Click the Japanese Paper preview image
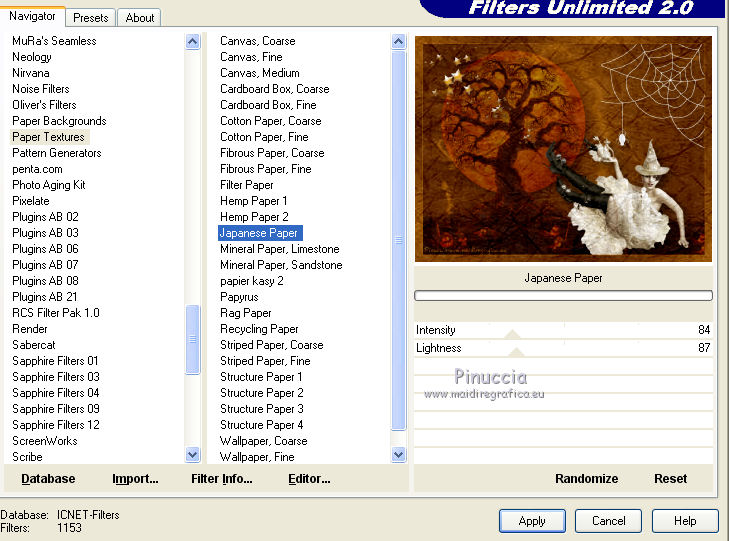 [563, 149]
